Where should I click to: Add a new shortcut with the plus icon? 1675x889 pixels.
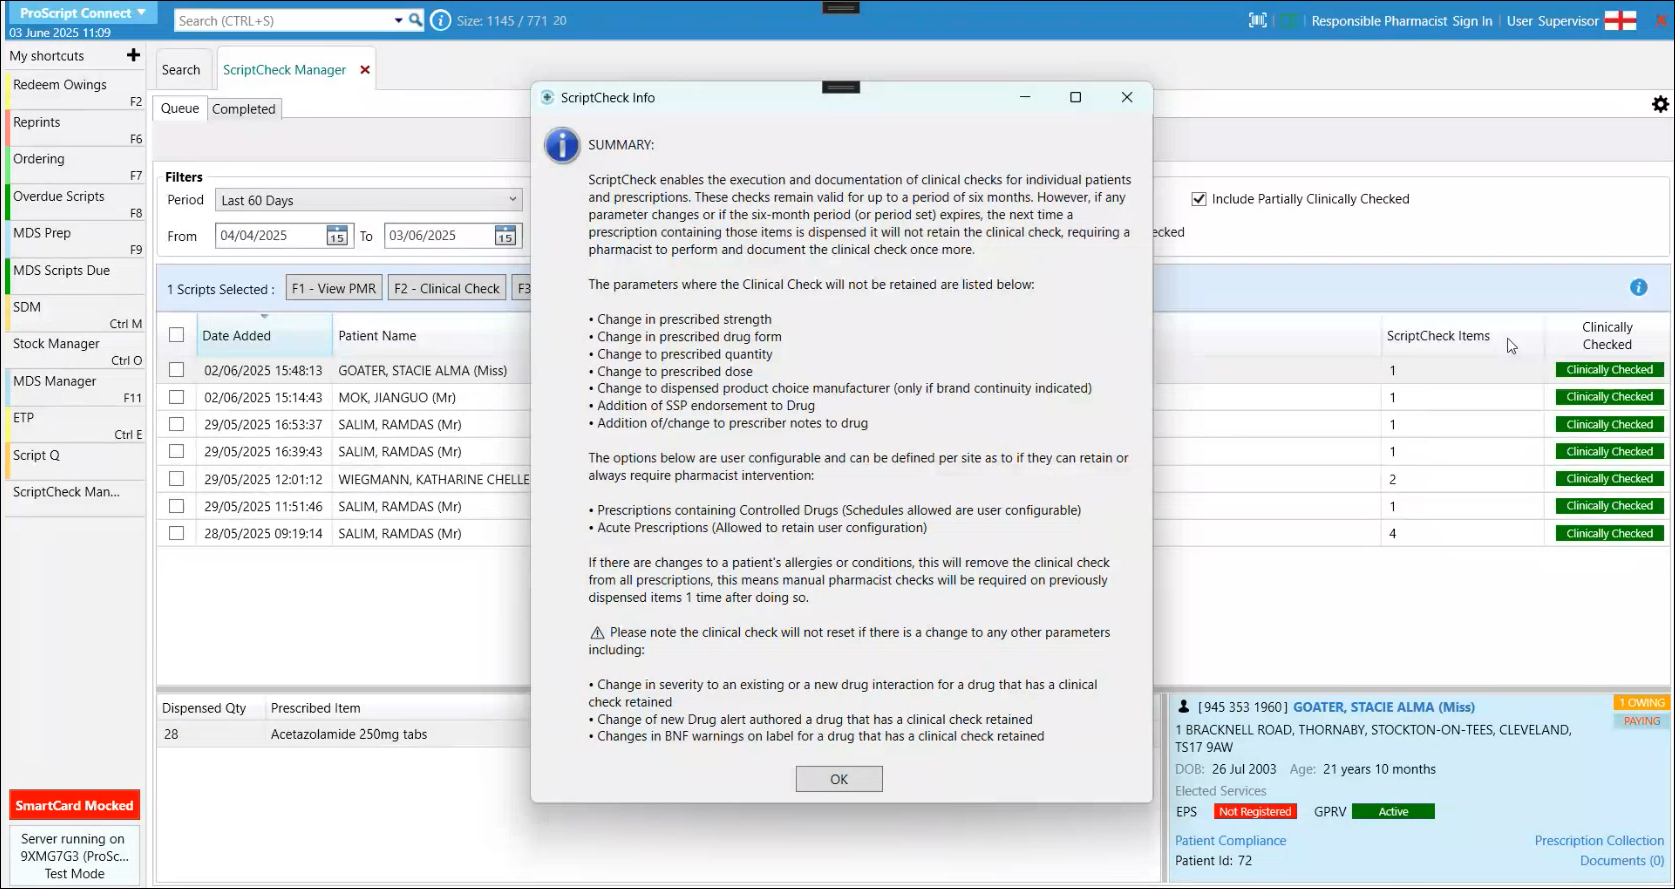click(x=133, y=55)
